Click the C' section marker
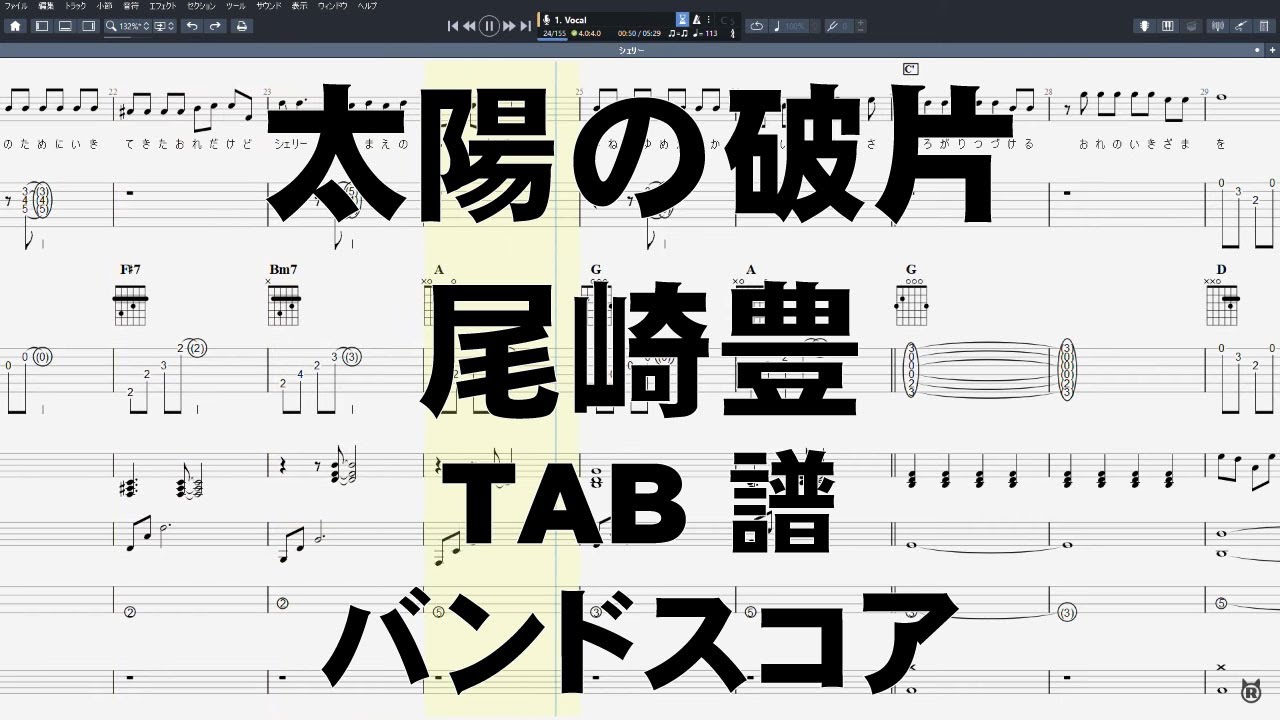 click(x=910, y=69)
